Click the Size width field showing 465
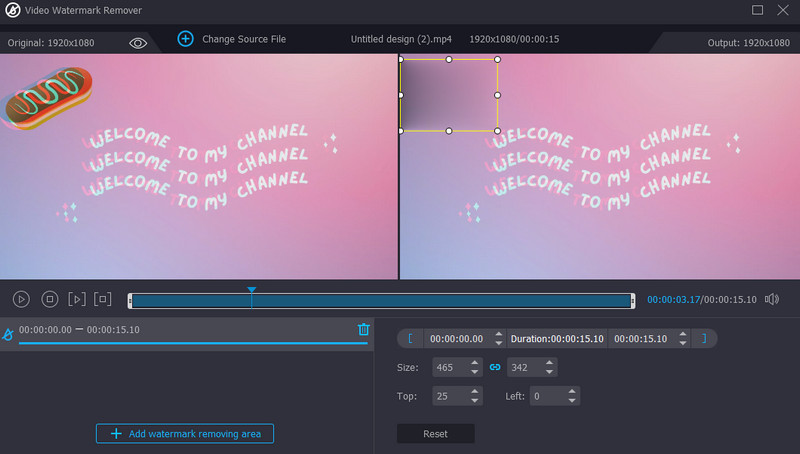The height and width of the screenshot is (454, 800). click(x=448, y=368)
